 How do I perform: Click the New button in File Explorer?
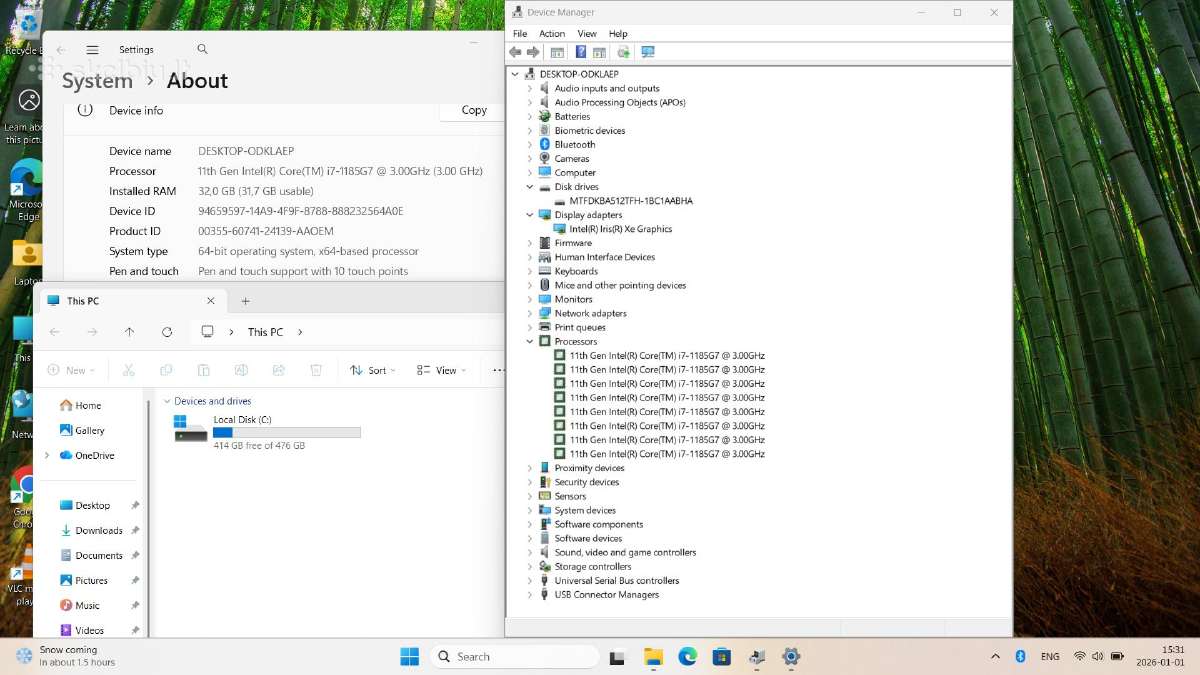coord(71,370)
